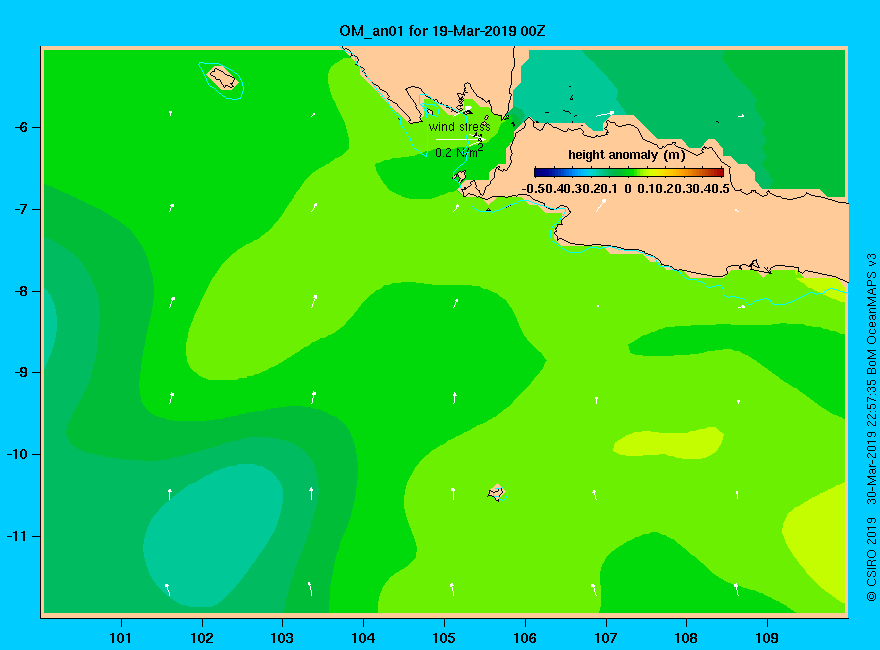
Task: Click the "107" longitude axis label
Action: point(606,638)
